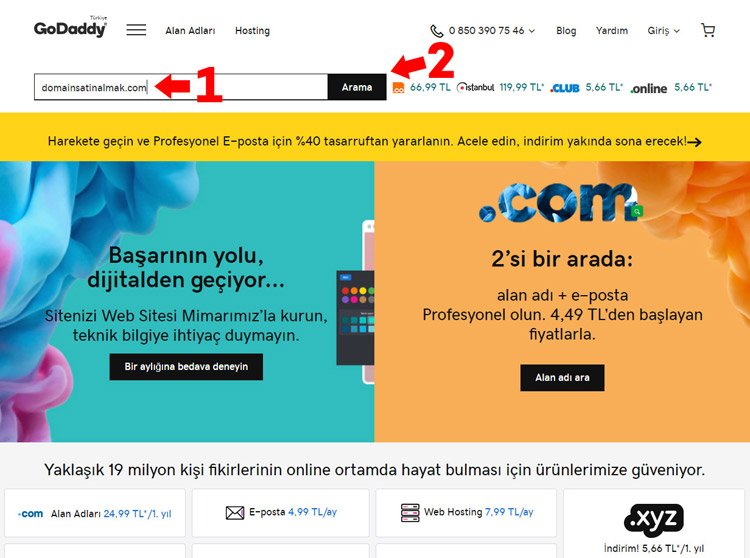
Task: Open the Hosting menu
Action: tap(253, 31)
